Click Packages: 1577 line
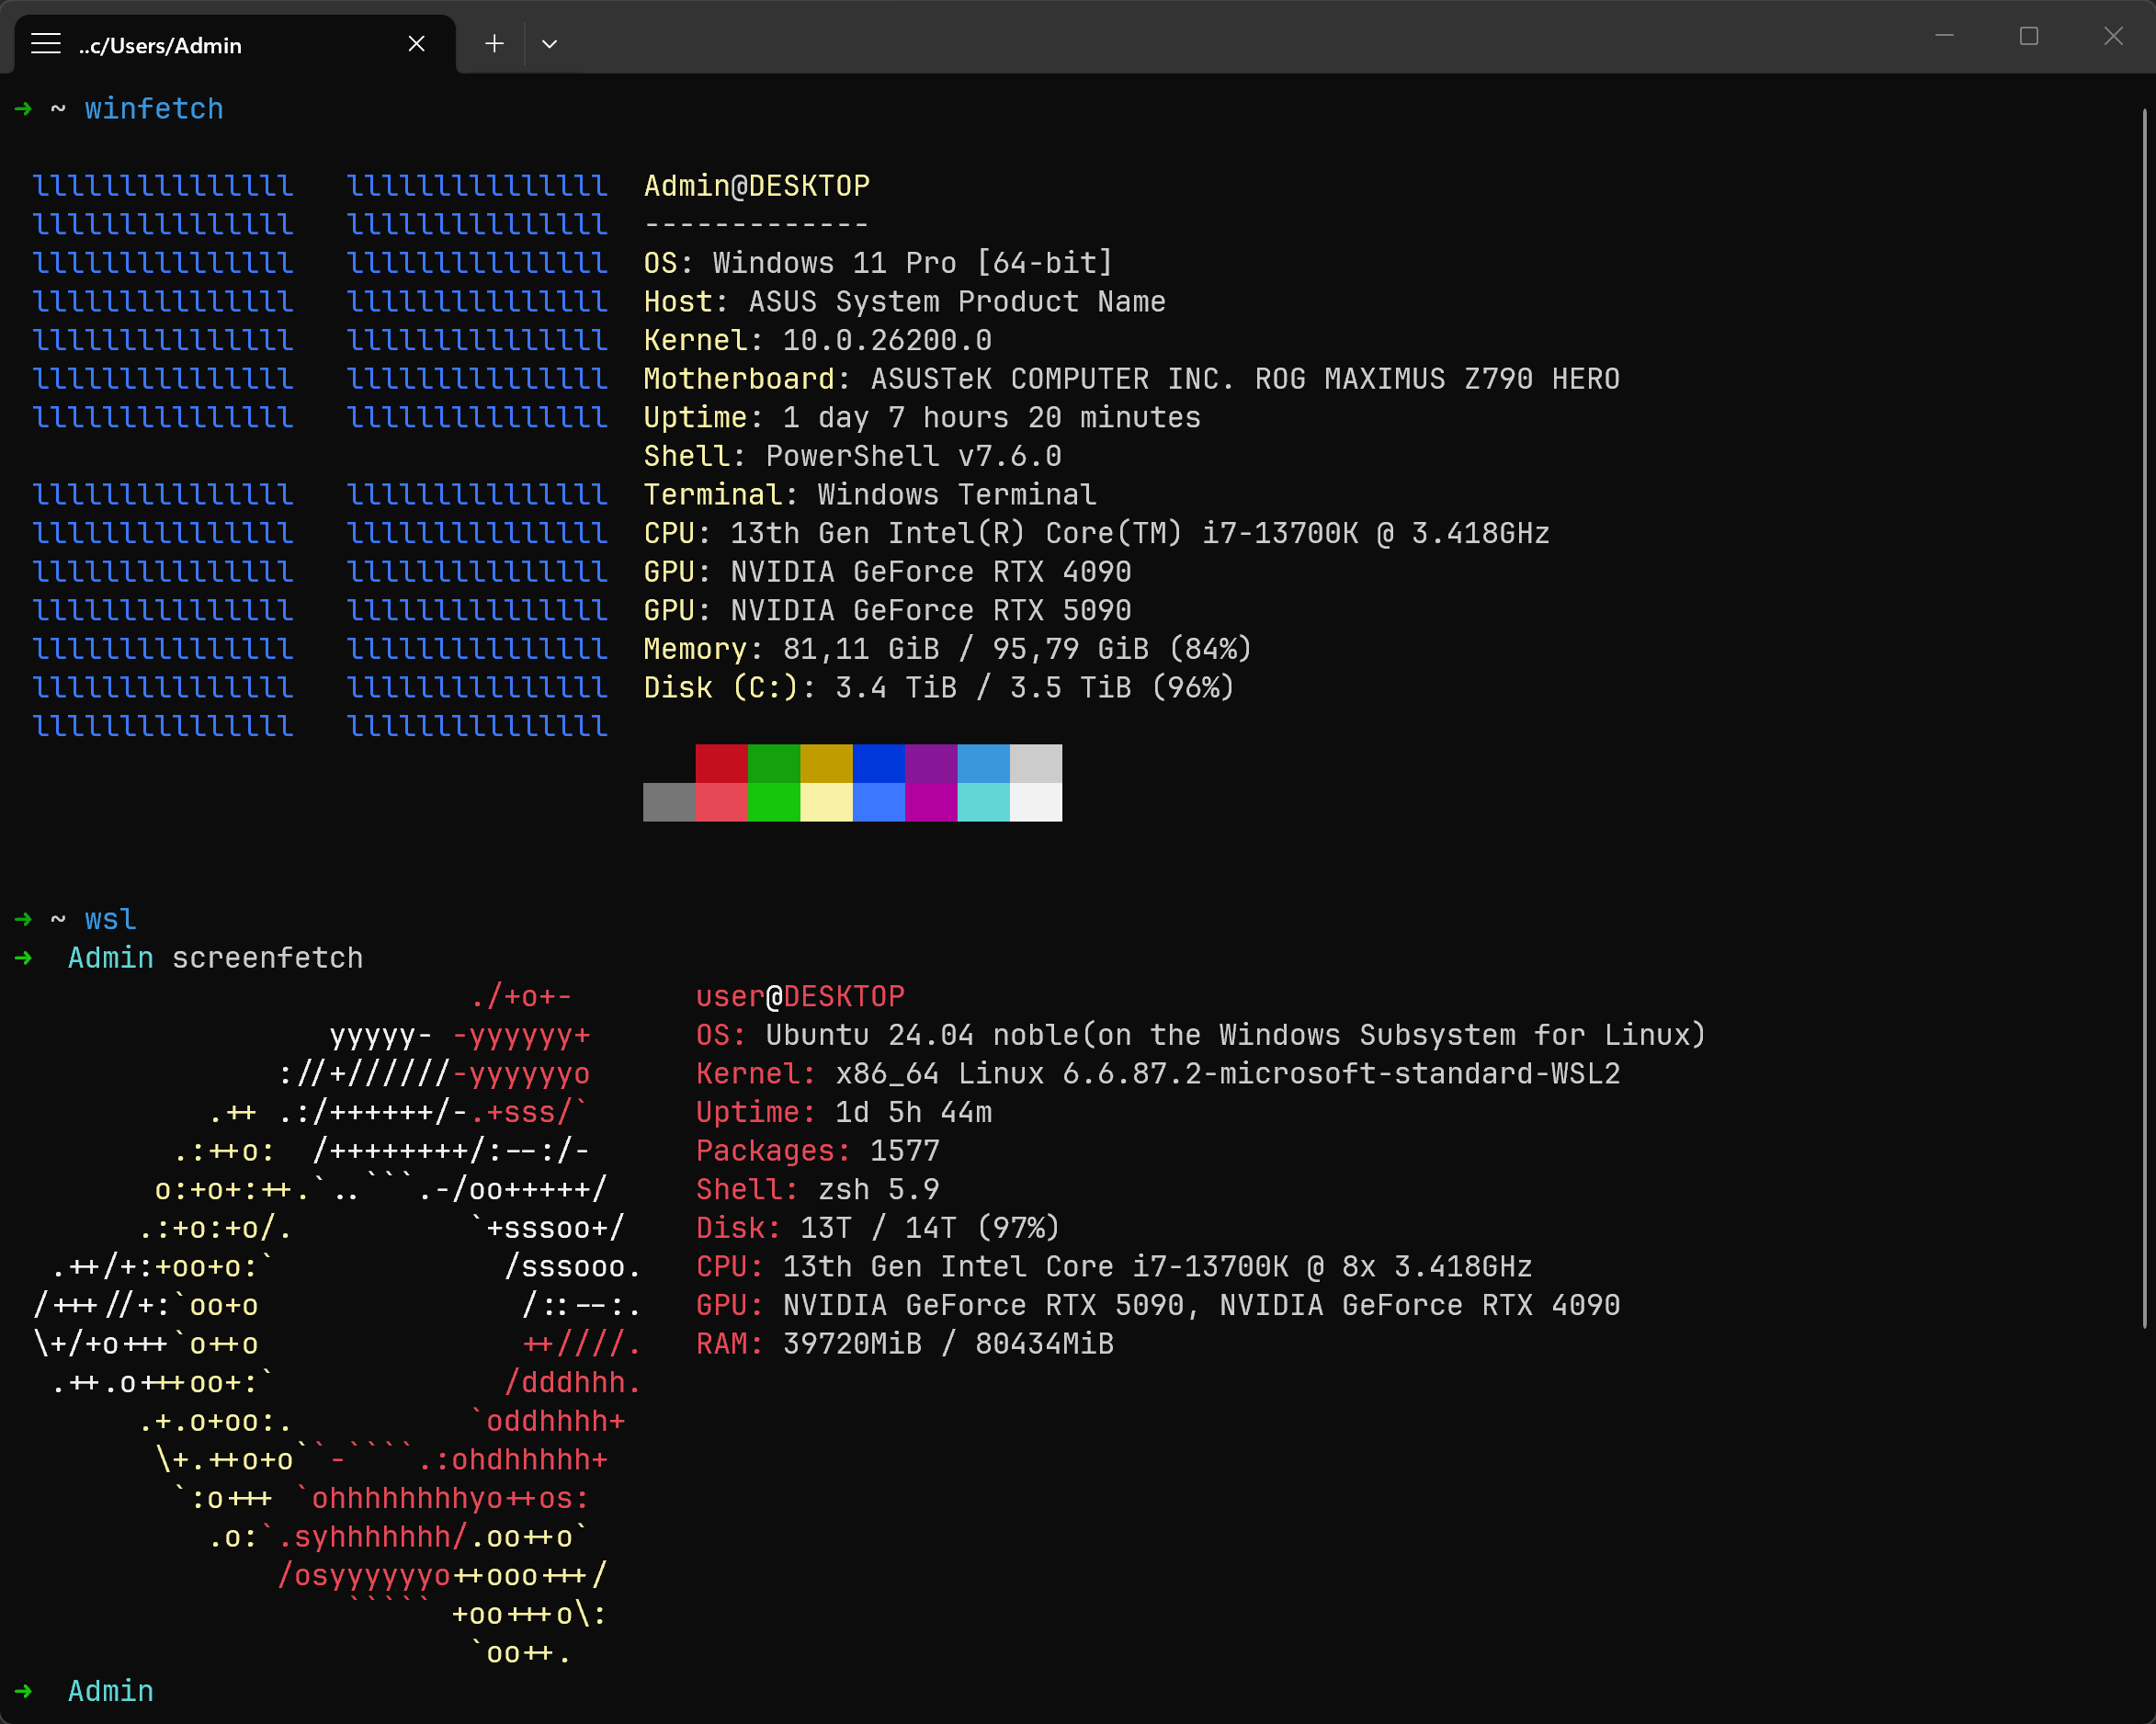2156x1724 pixels. pyautogui.click(x=818, y=1151)
